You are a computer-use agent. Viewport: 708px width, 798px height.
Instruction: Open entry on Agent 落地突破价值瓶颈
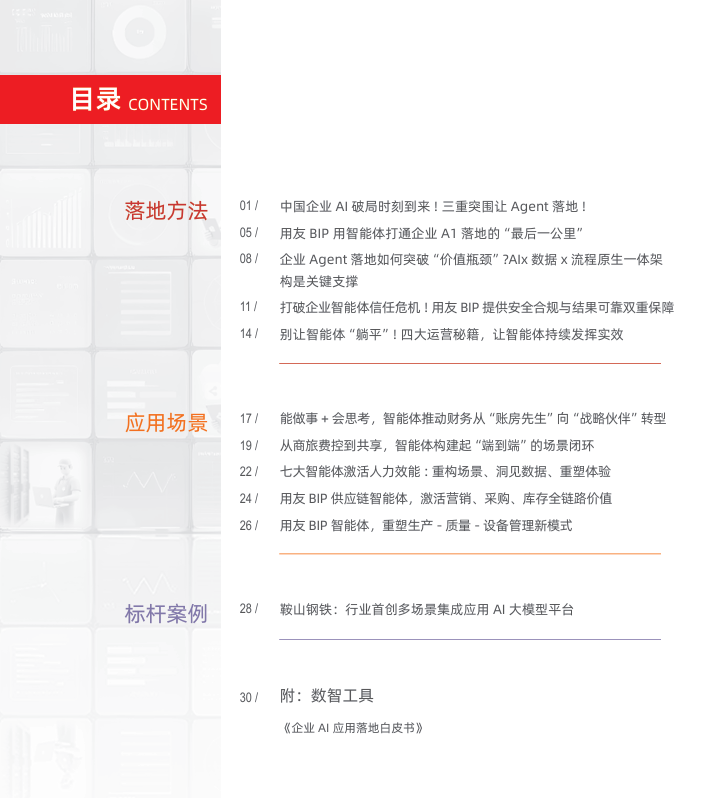(x=470, y=269)
